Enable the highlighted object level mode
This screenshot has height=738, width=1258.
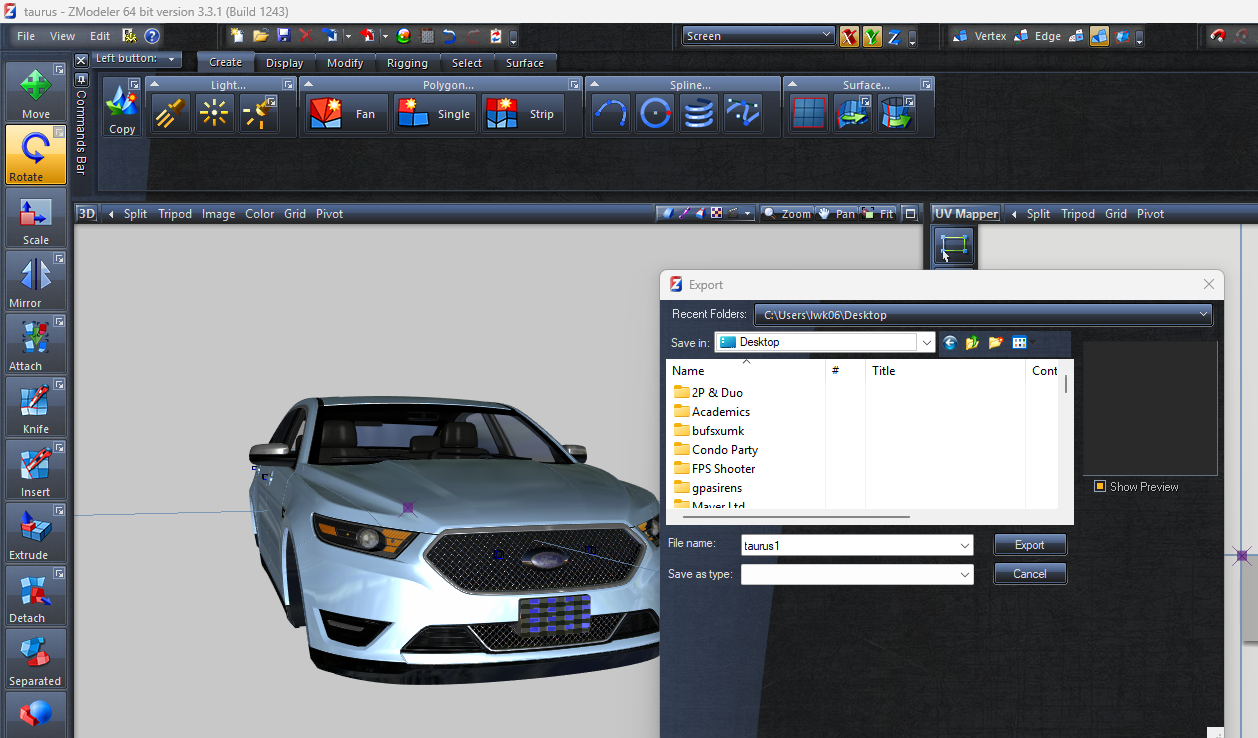pos(1099,36)
